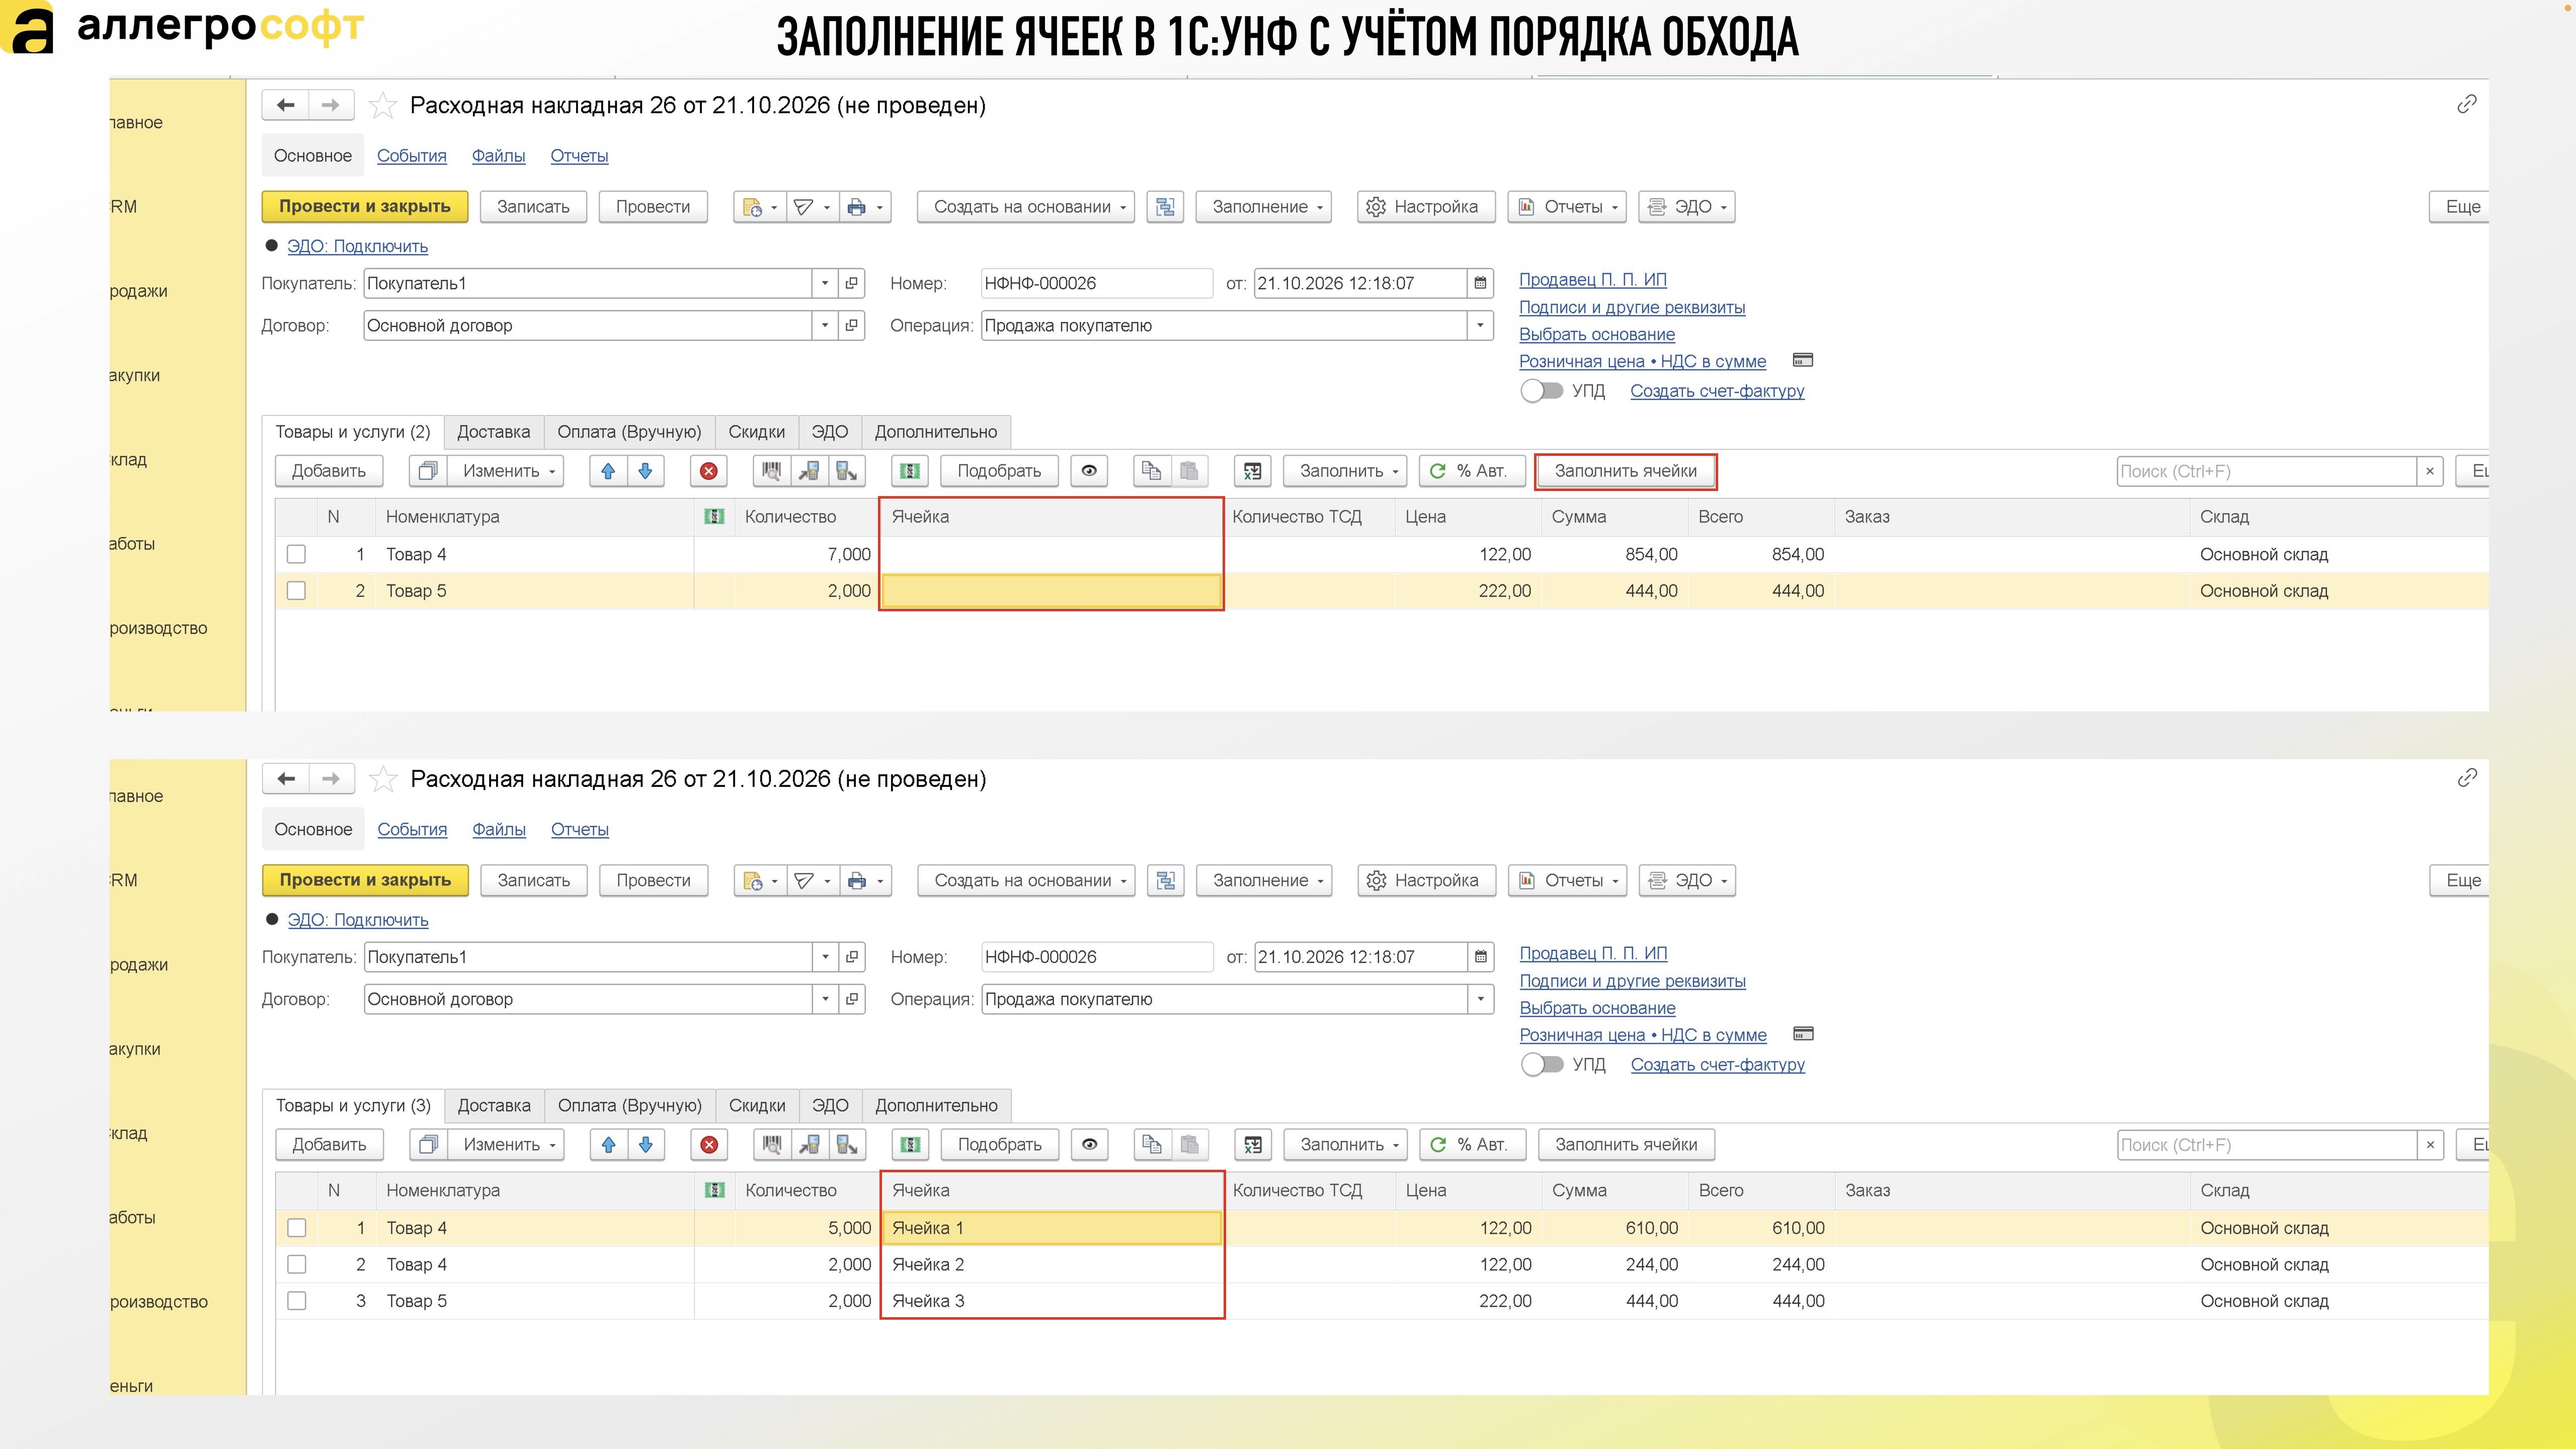The height and width of the screenshot is (1449, 2576).
Task: Expand the Операция dropdown in the upper form
Action: (x=1480, y=325)
